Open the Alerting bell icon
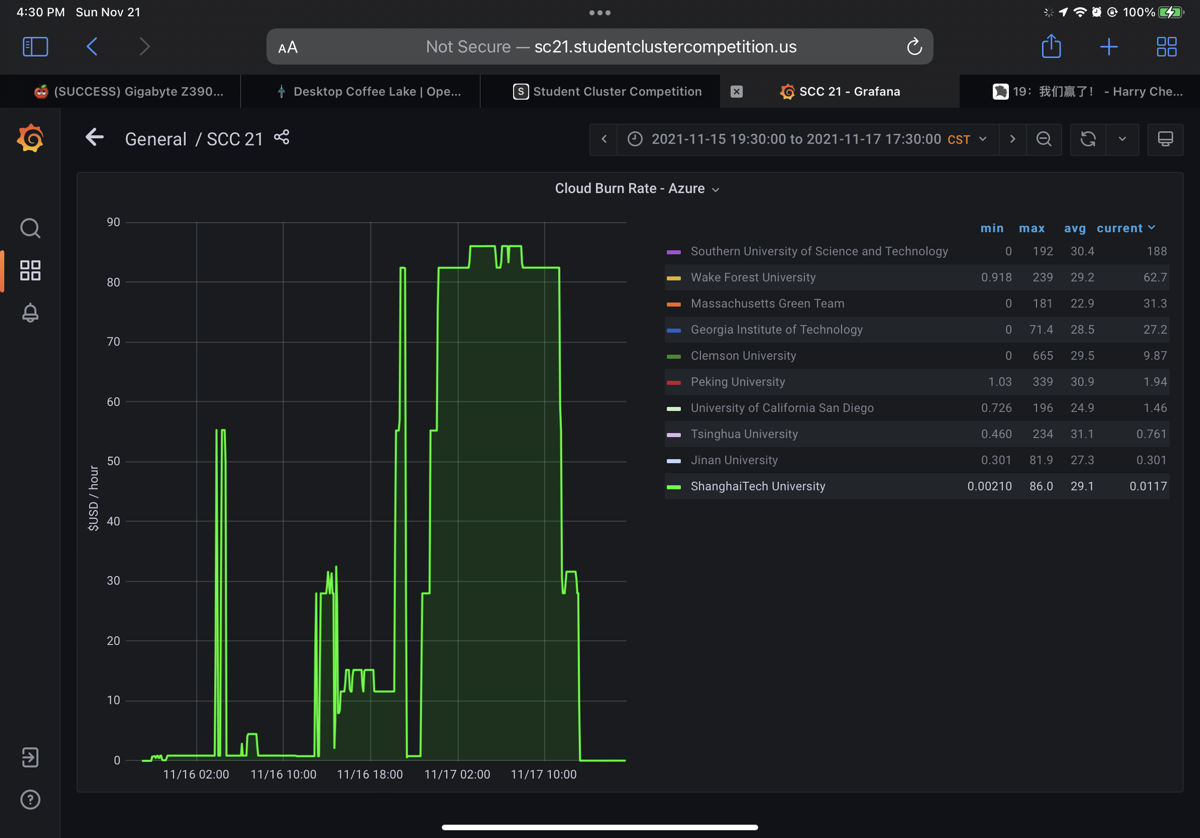Screen dimensions: 1200x838 (30, 312)
